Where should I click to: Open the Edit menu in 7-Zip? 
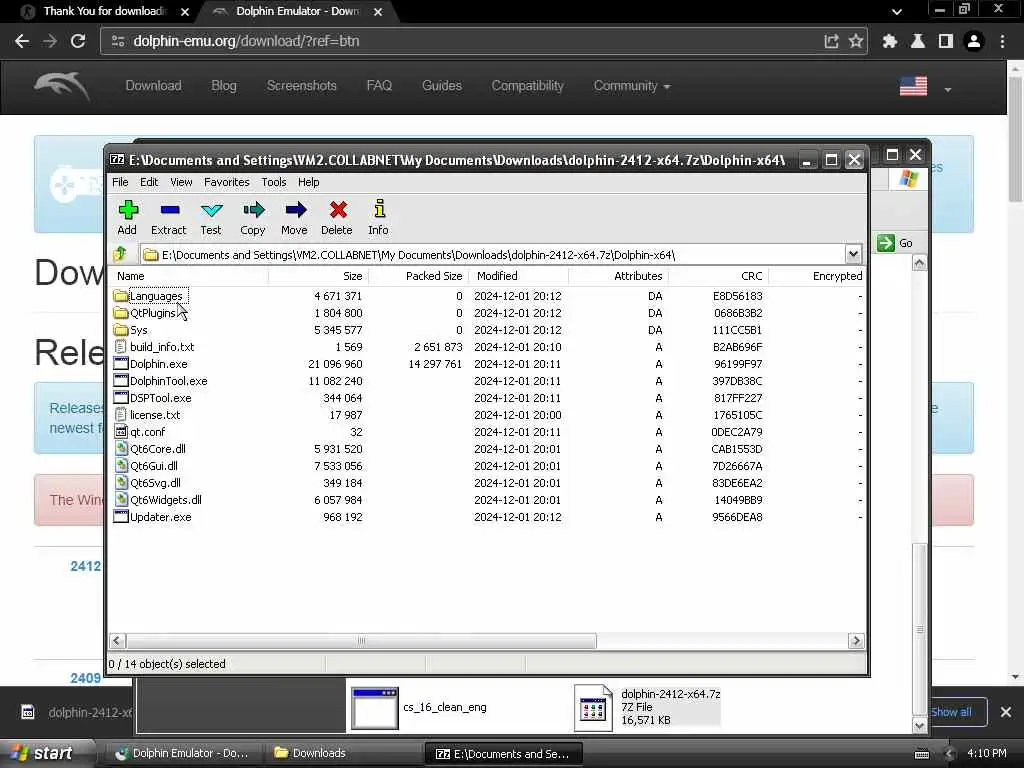coord(149,182)
